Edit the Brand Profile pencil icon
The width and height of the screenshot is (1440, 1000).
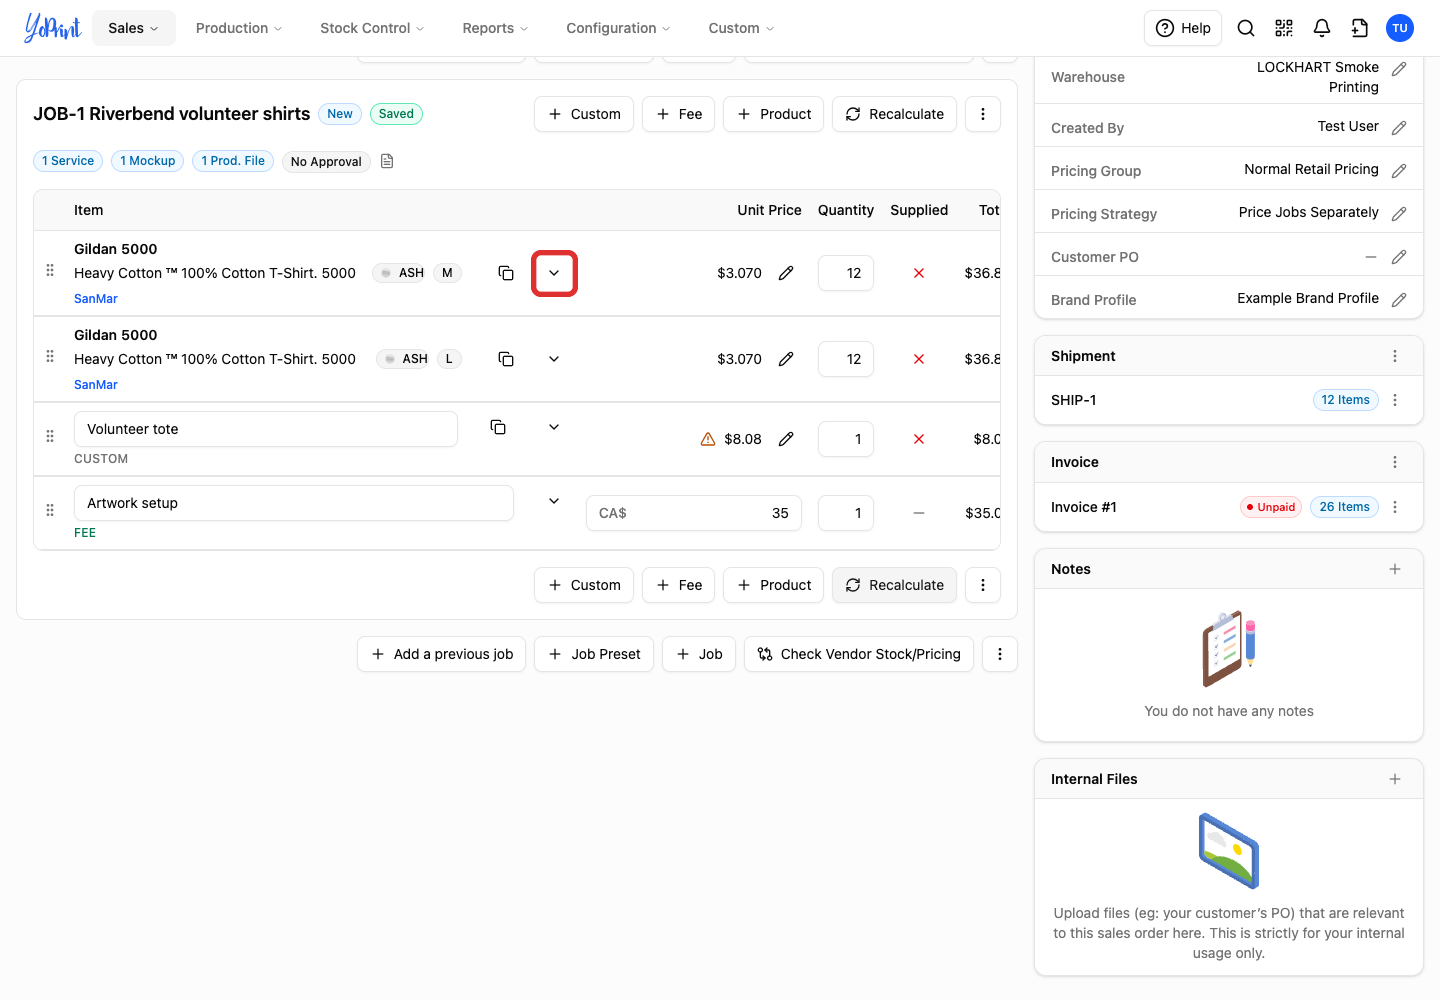(x=1399, y=300)
